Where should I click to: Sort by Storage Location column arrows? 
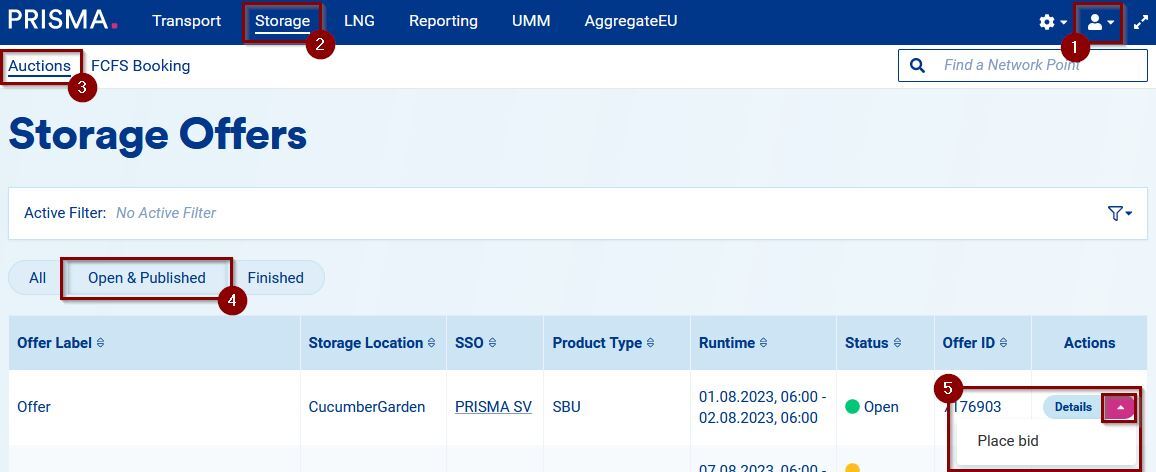click(x=431, y=343)
